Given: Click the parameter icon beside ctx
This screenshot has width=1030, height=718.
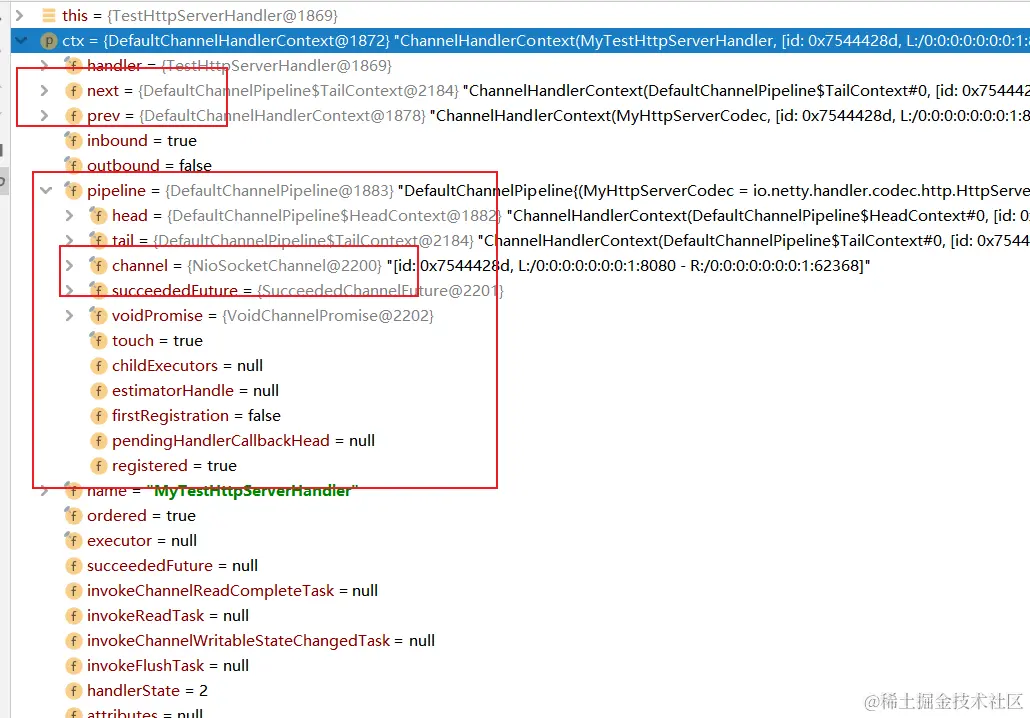Looking at the screenshot, I should (49, 41).
